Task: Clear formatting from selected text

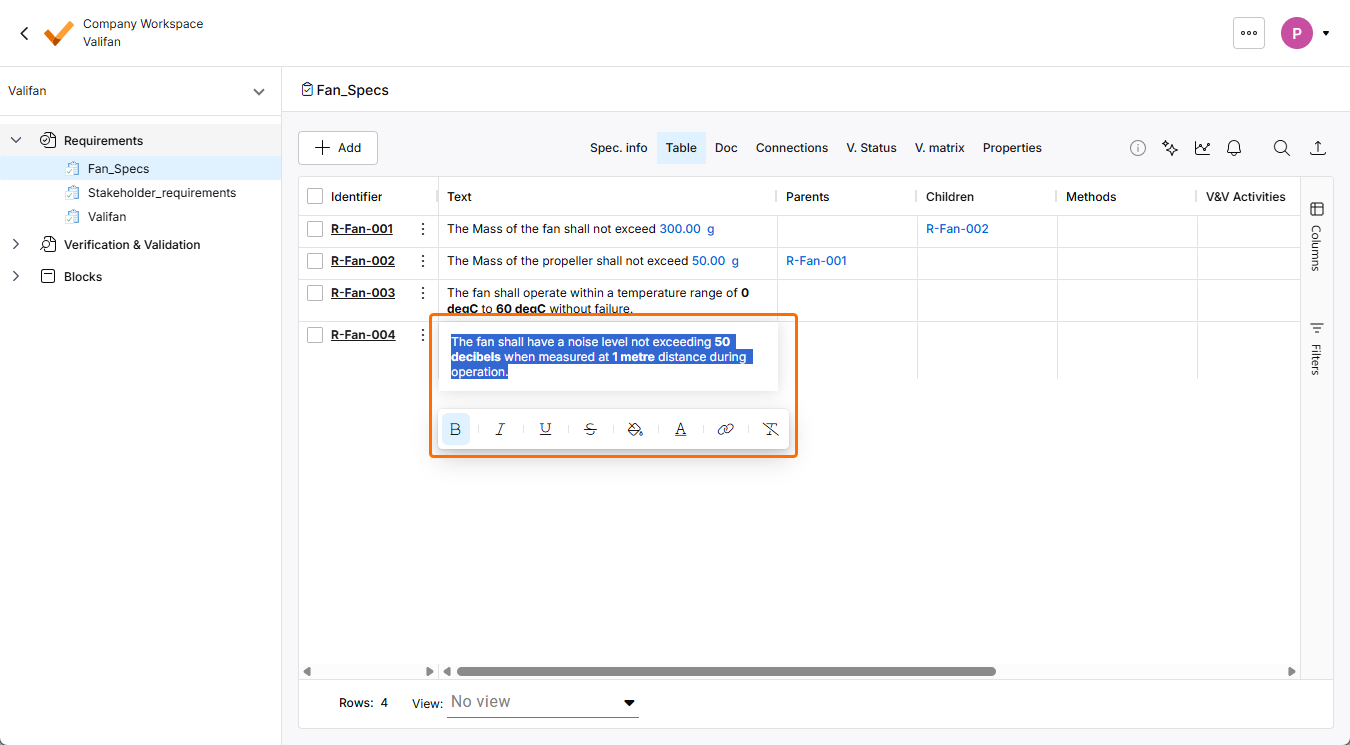Action: (770, 429)
